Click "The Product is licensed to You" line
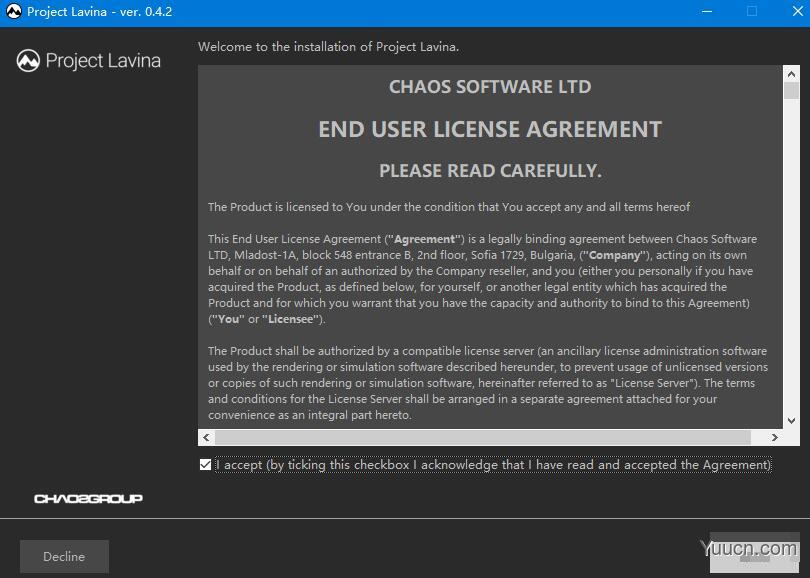This screenshot has width=810, height=578. tap(449, 207)
